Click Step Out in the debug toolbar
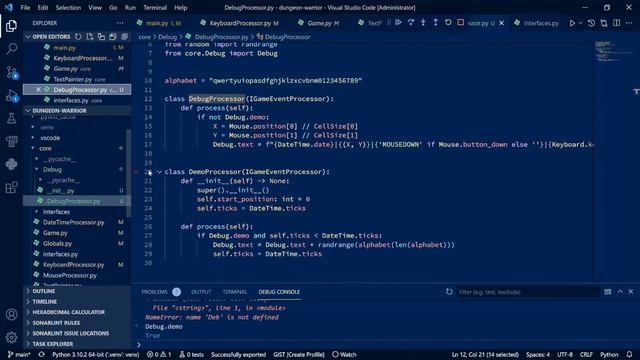Image resolution: width=640 pixels, height=360 pixels. [x=436, y=22]
